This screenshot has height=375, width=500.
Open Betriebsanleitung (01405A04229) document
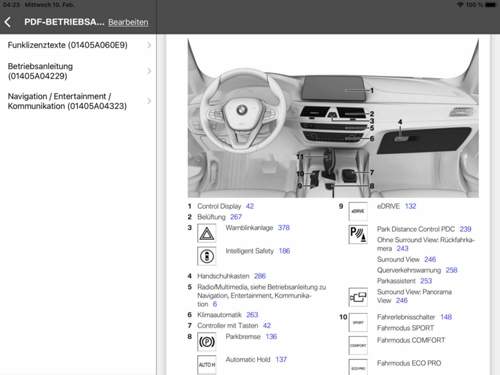coord(78,71)
